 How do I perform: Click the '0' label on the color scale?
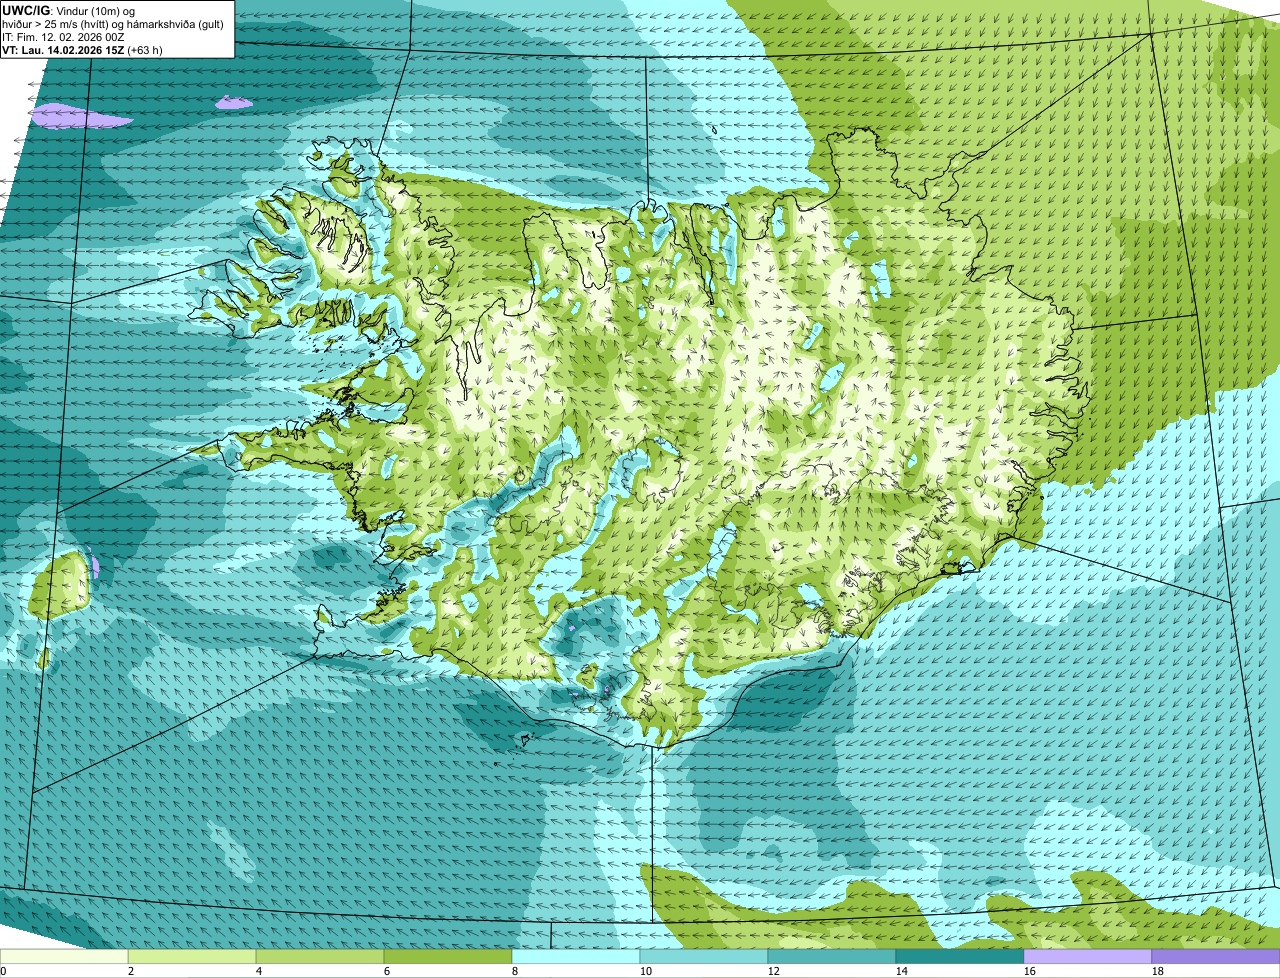tap(3, 971)
